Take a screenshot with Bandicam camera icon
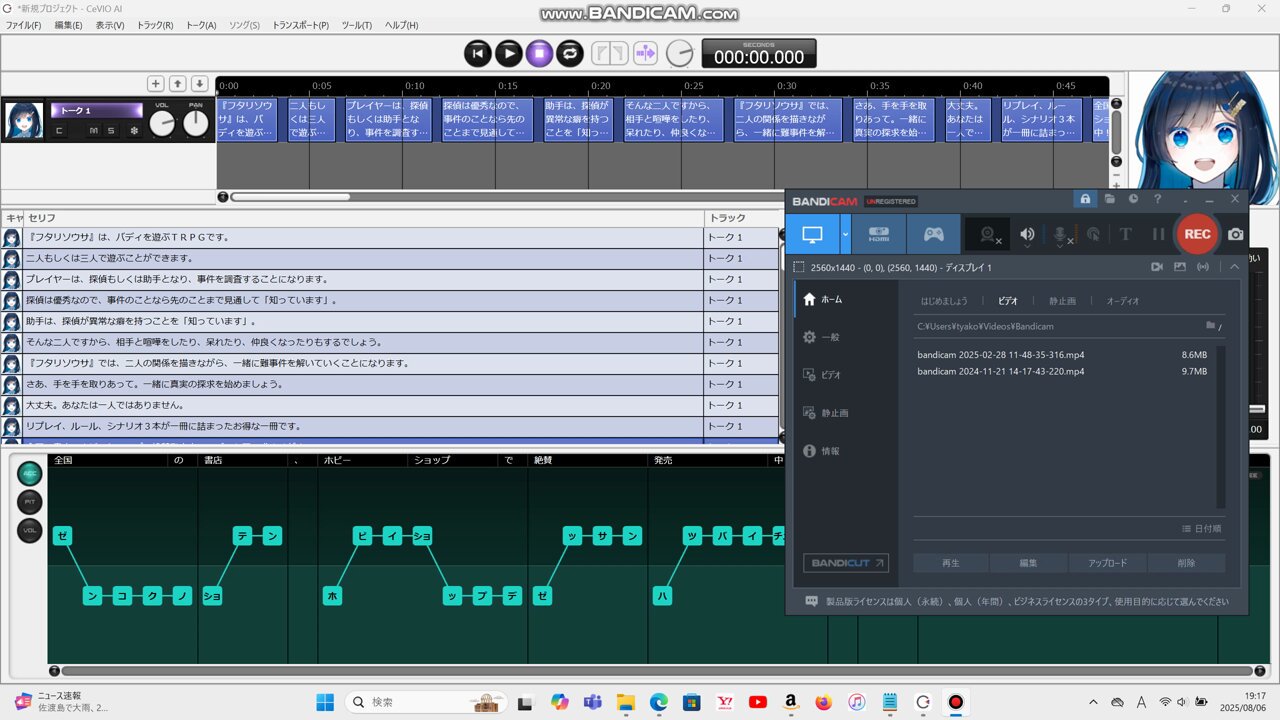 [x=1236, y=234]
